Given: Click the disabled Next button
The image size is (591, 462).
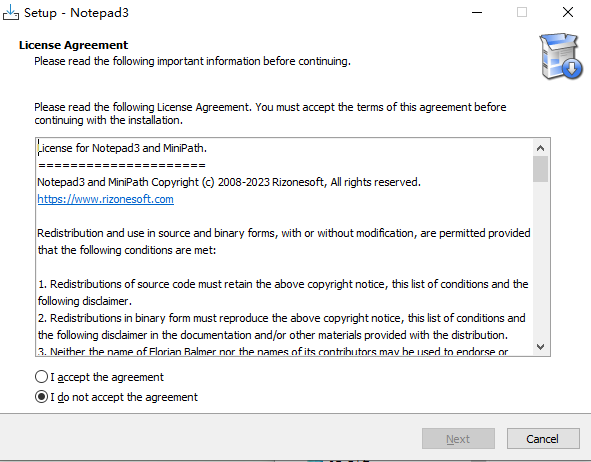Looking at the screenshot, I should point(458,439).
